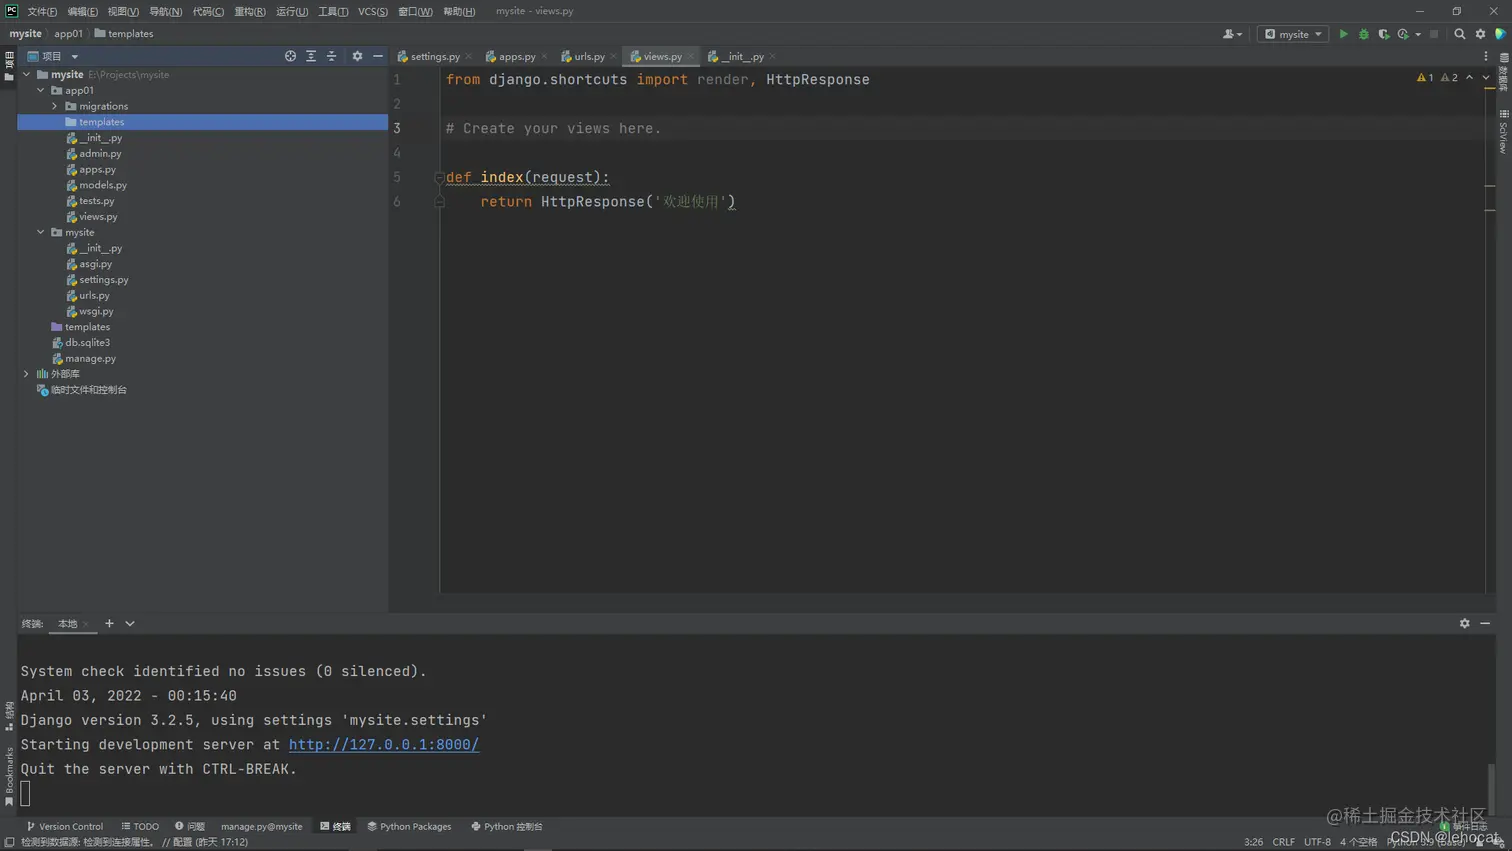Open the TODO tool window
Image resolution: width=1512 pixels, height=851 pixels.
pyautogui.click(x=140, y=826)
